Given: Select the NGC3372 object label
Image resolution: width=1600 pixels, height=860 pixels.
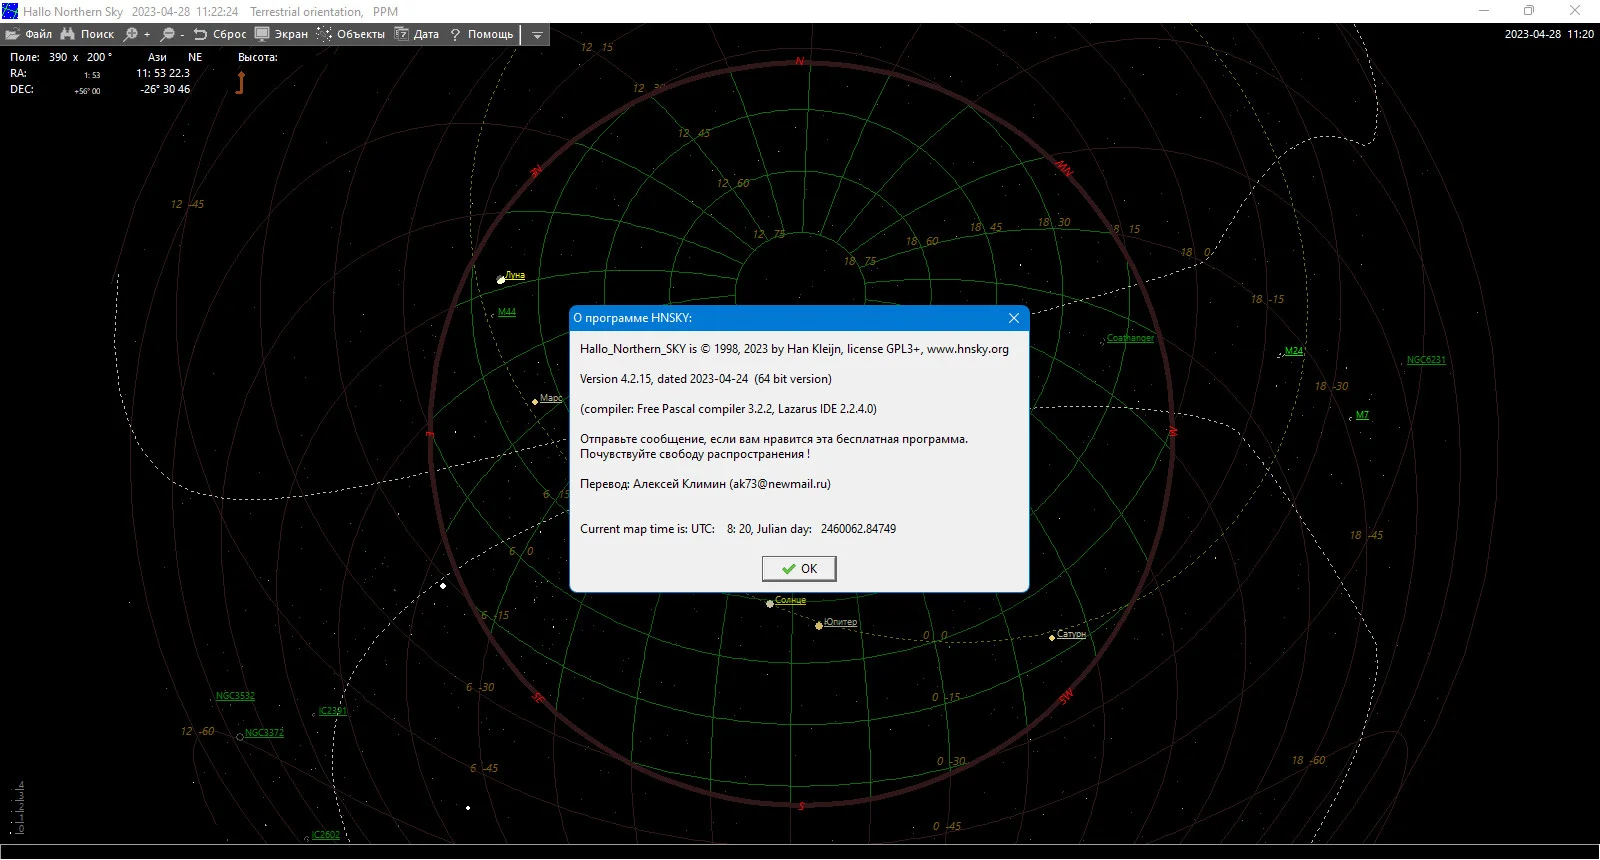Looking at the screenshot, I should (x=264, y=733).
